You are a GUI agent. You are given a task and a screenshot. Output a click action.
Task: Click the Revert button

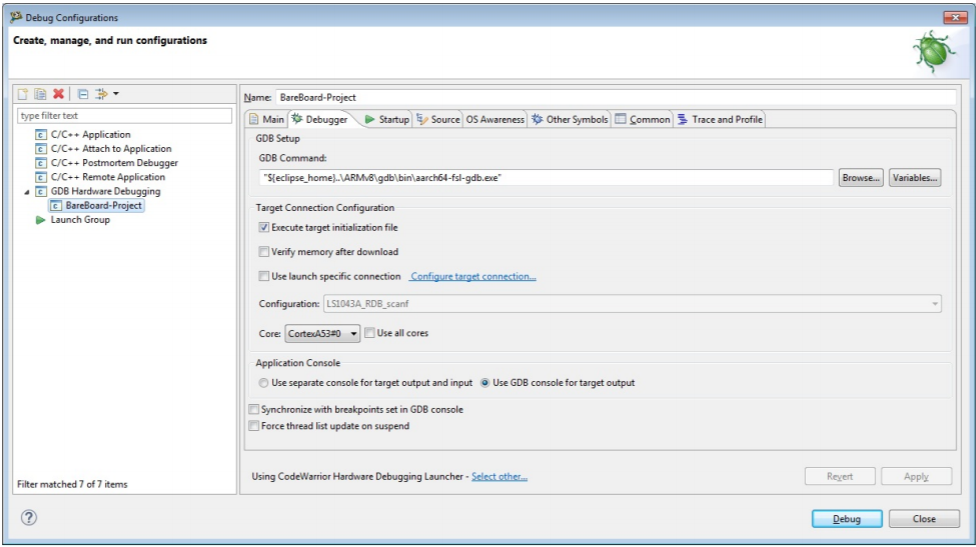pyautogui.click(x=840, y=477)
